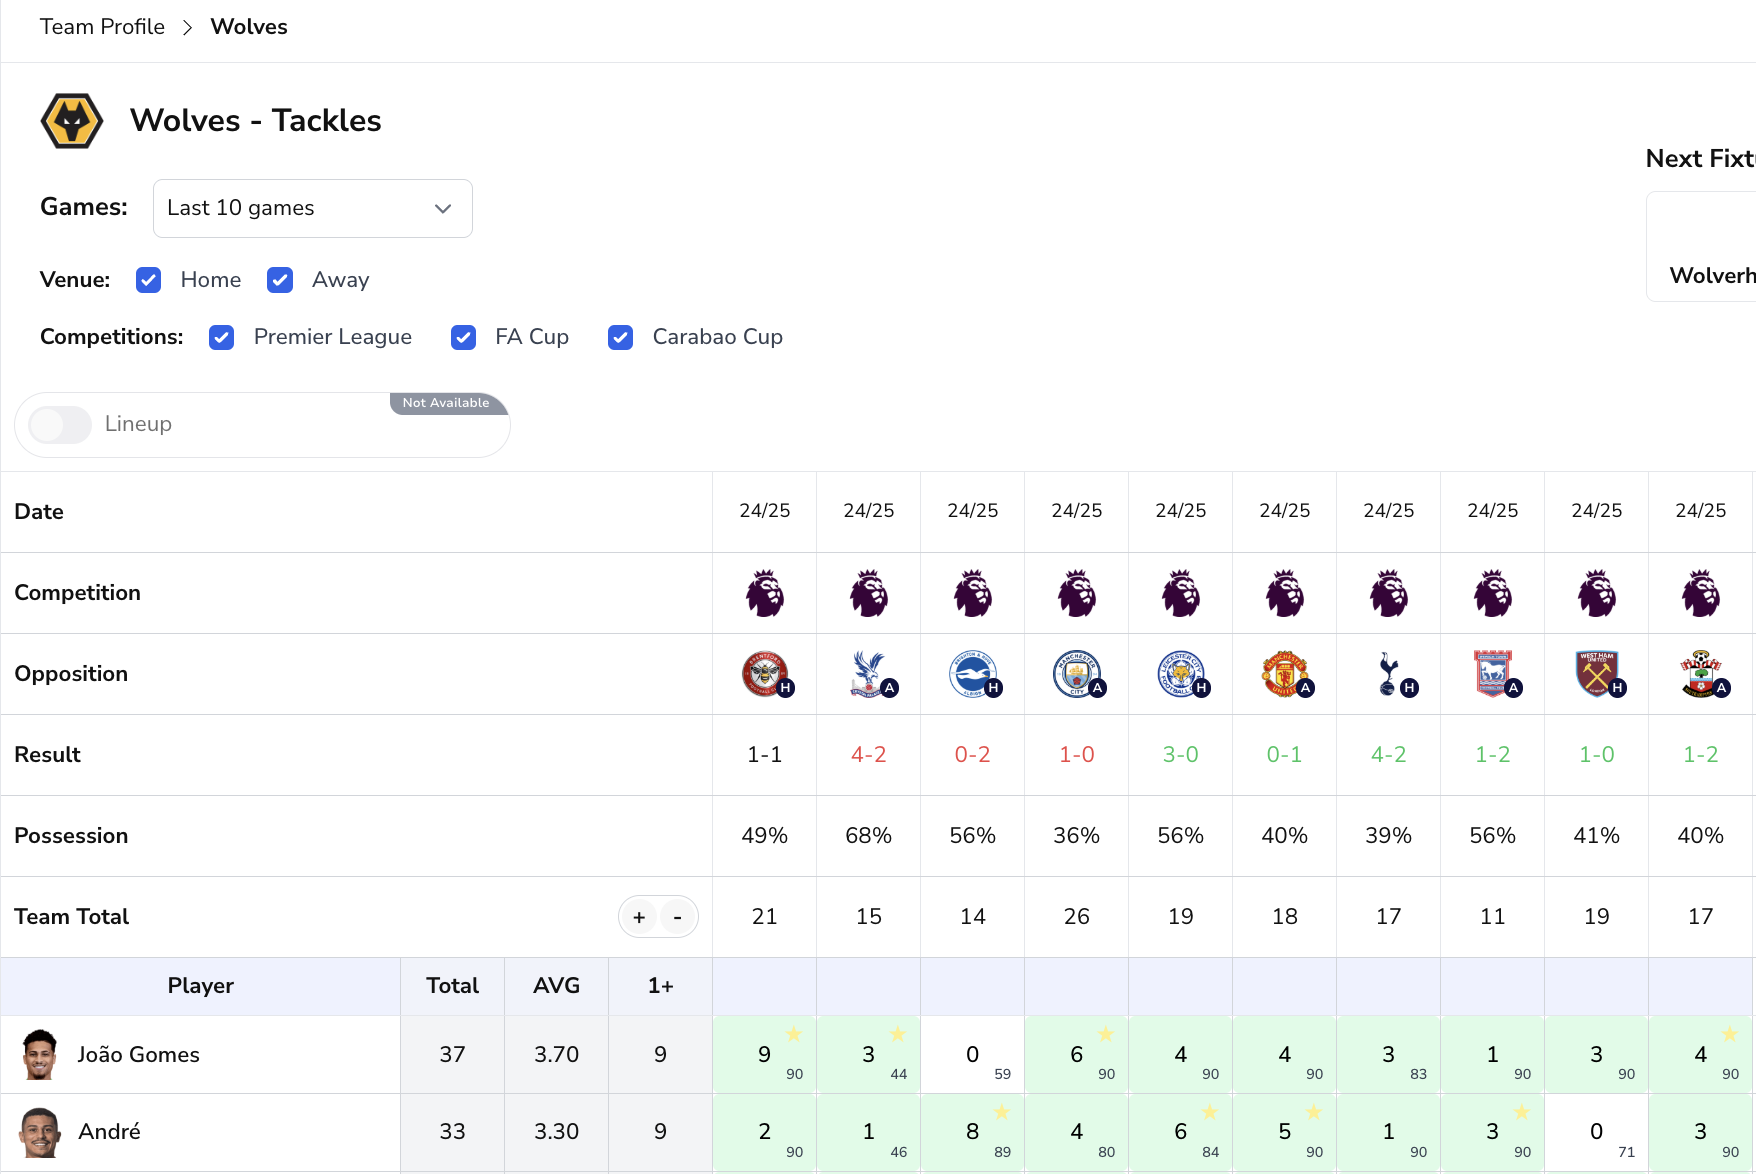The height and width of the screenshot is (1174, 1756).
Task: Toggle the Lineup switch
Action: click(x=60, y=425)
